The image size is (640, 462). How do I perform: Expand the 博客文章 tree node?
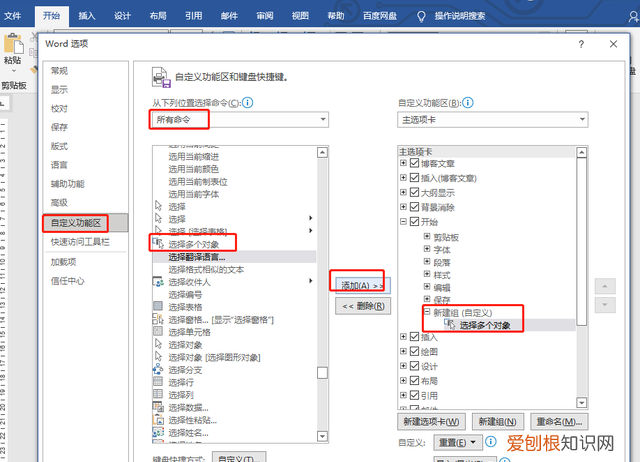[x=403, y=163]
